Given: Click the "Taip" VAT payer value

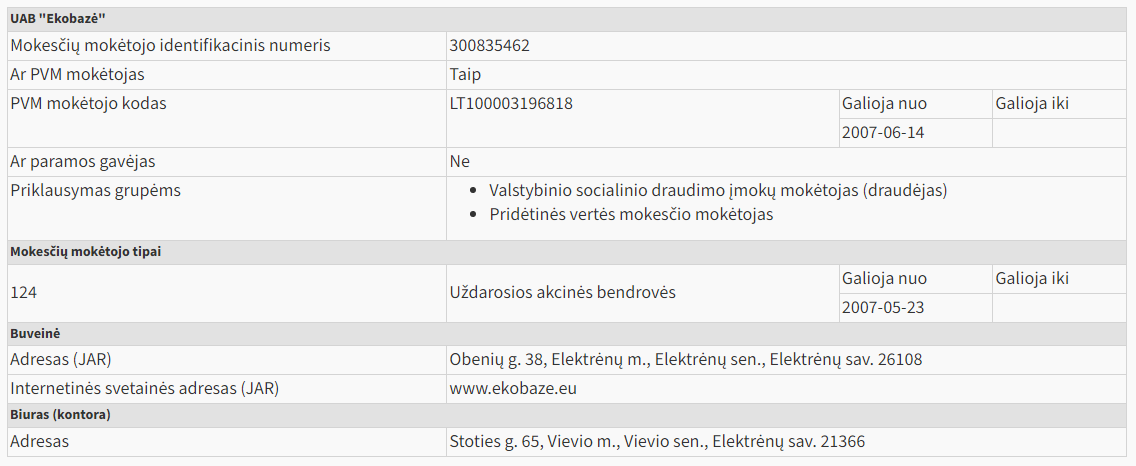Looking at the screenshot, I should click(466, 75).
